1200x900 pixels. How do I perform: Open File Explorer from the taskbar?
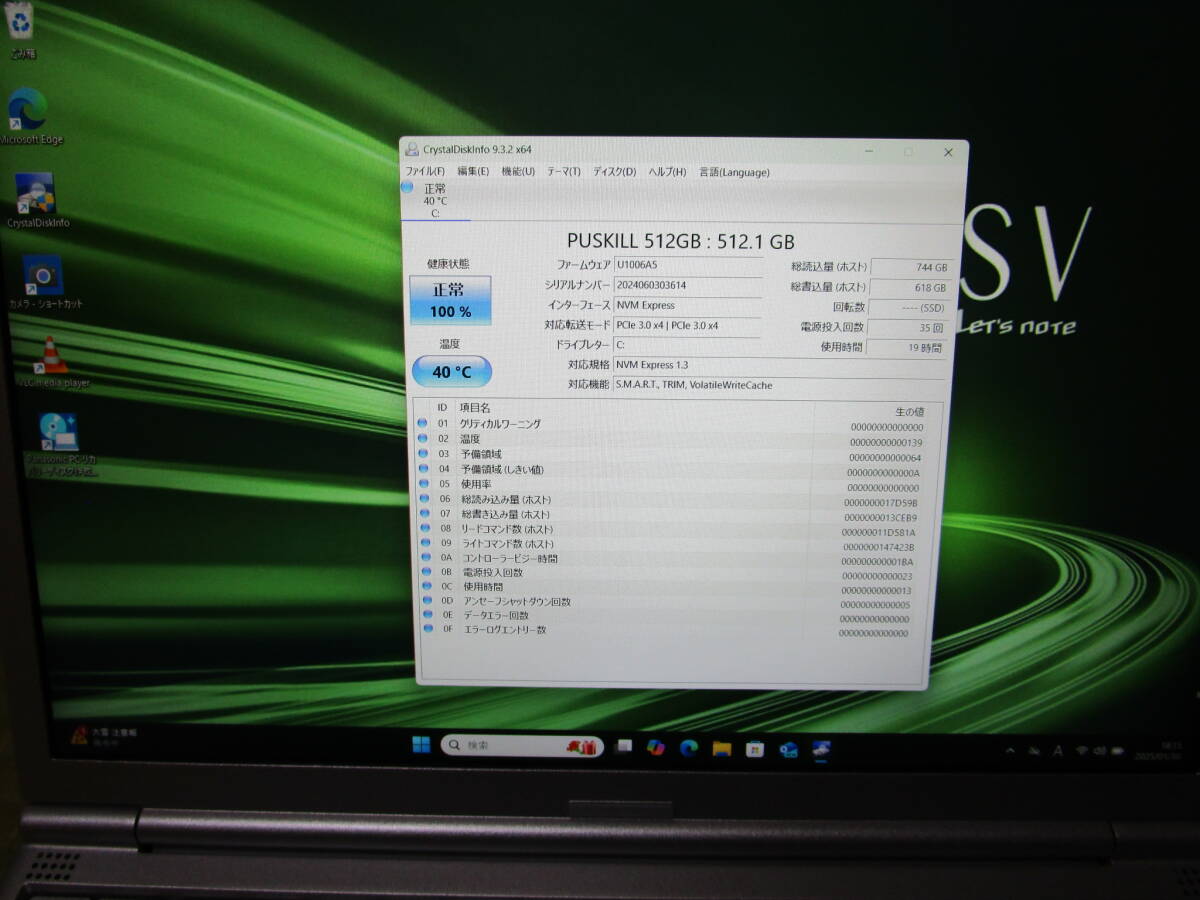coord(721,748)
